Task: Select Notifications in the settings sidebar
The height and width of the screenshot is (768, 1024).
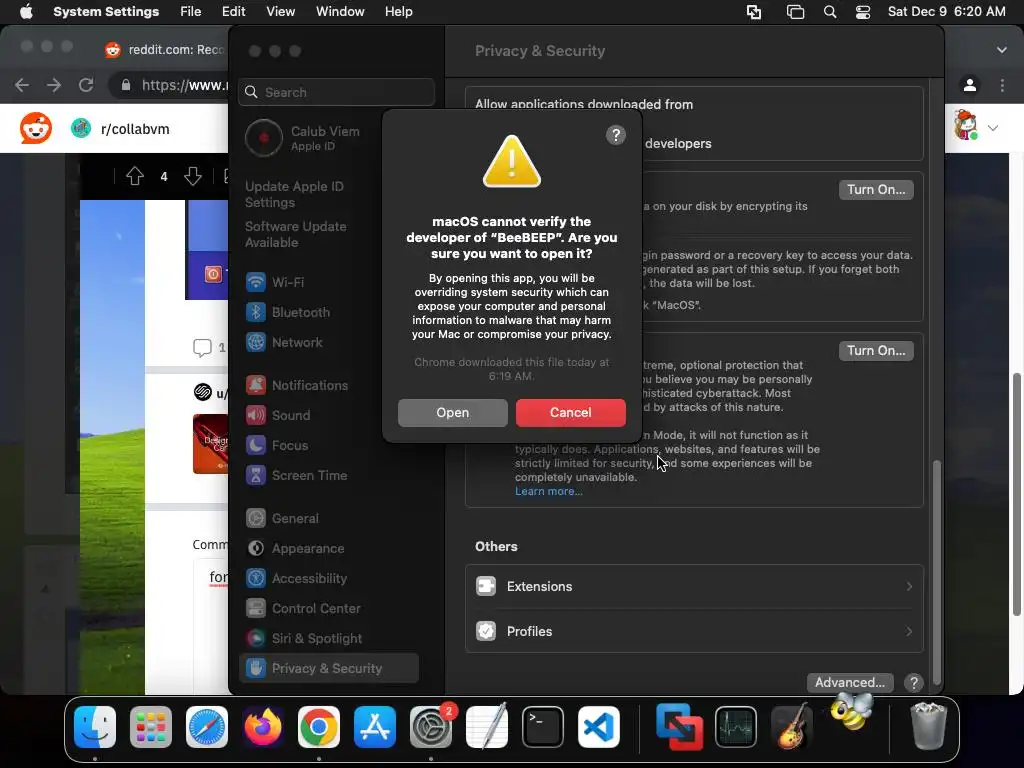Action: (329, 385)
